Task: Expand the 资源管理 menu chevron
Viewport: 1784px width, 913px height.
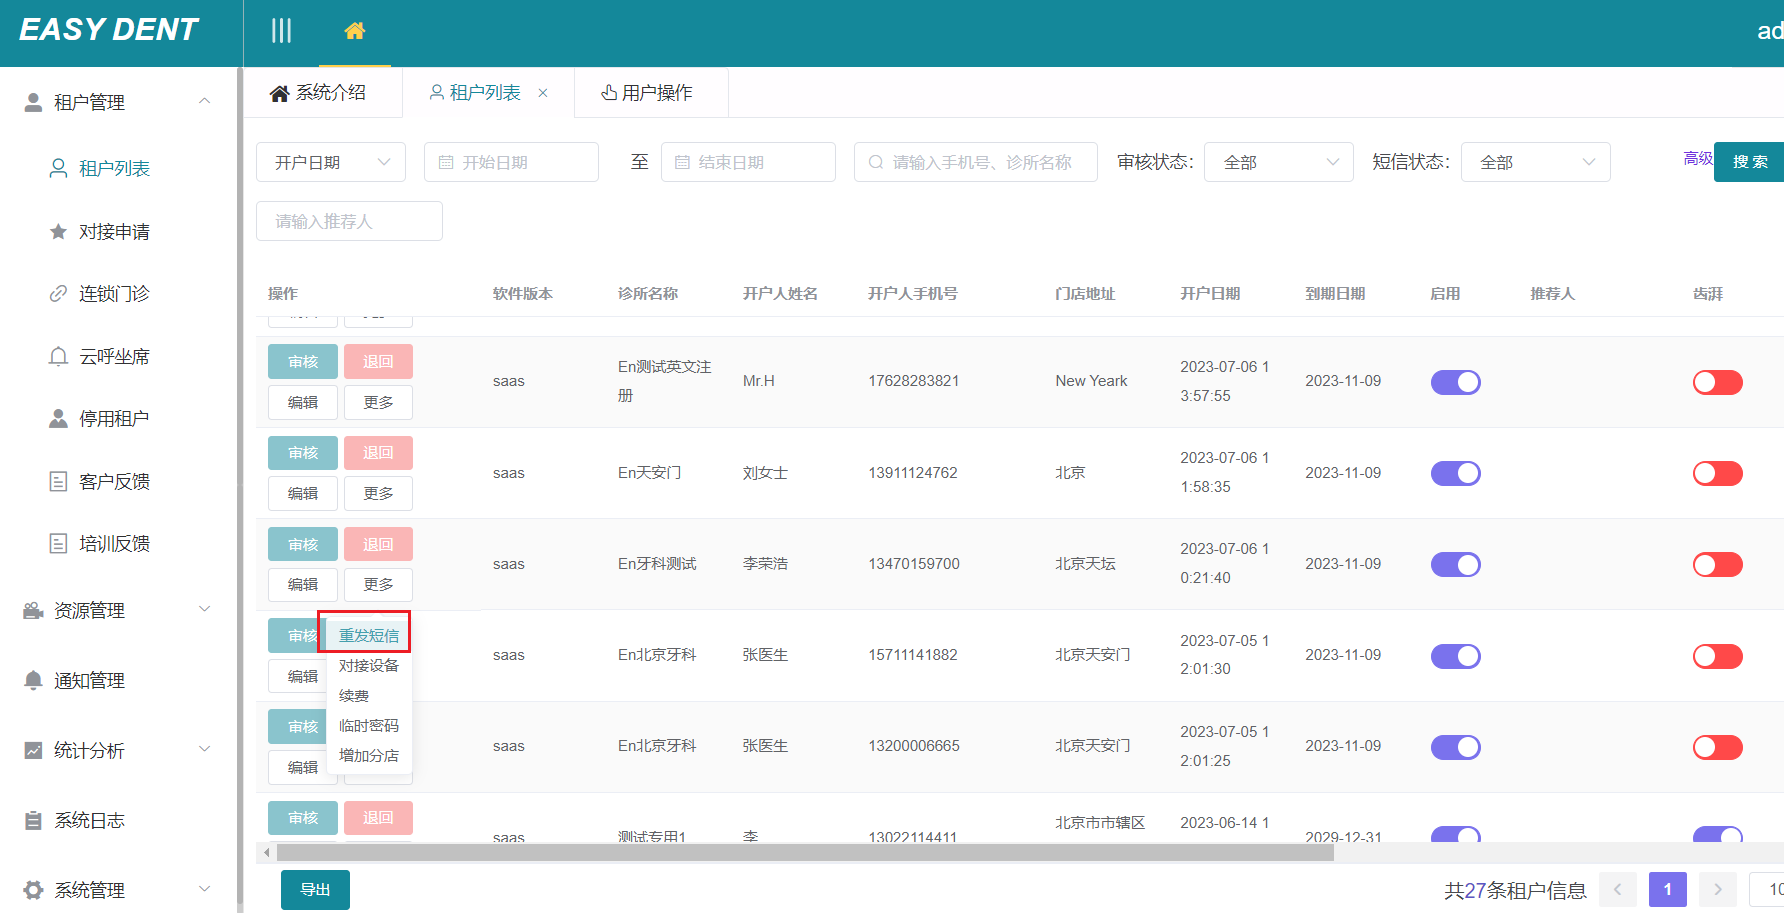Action: pos(204,609)
